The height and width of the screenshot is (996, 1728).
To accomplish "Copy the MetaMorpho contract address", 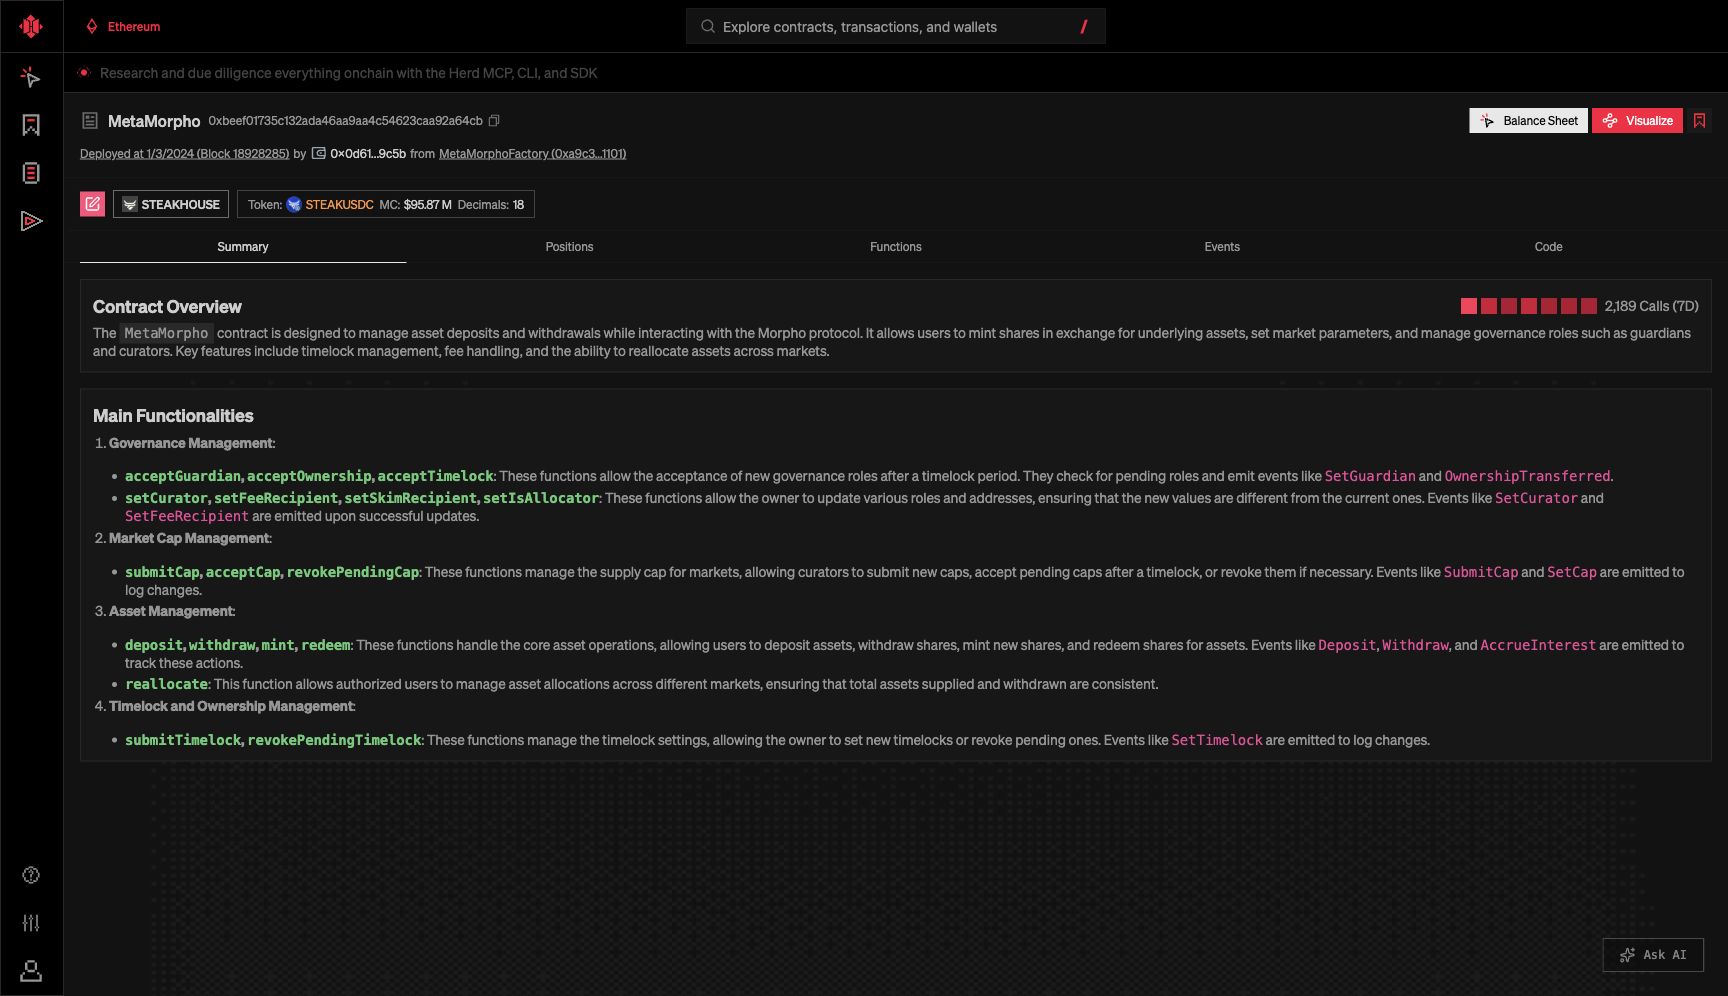I will tap(494, 121).
